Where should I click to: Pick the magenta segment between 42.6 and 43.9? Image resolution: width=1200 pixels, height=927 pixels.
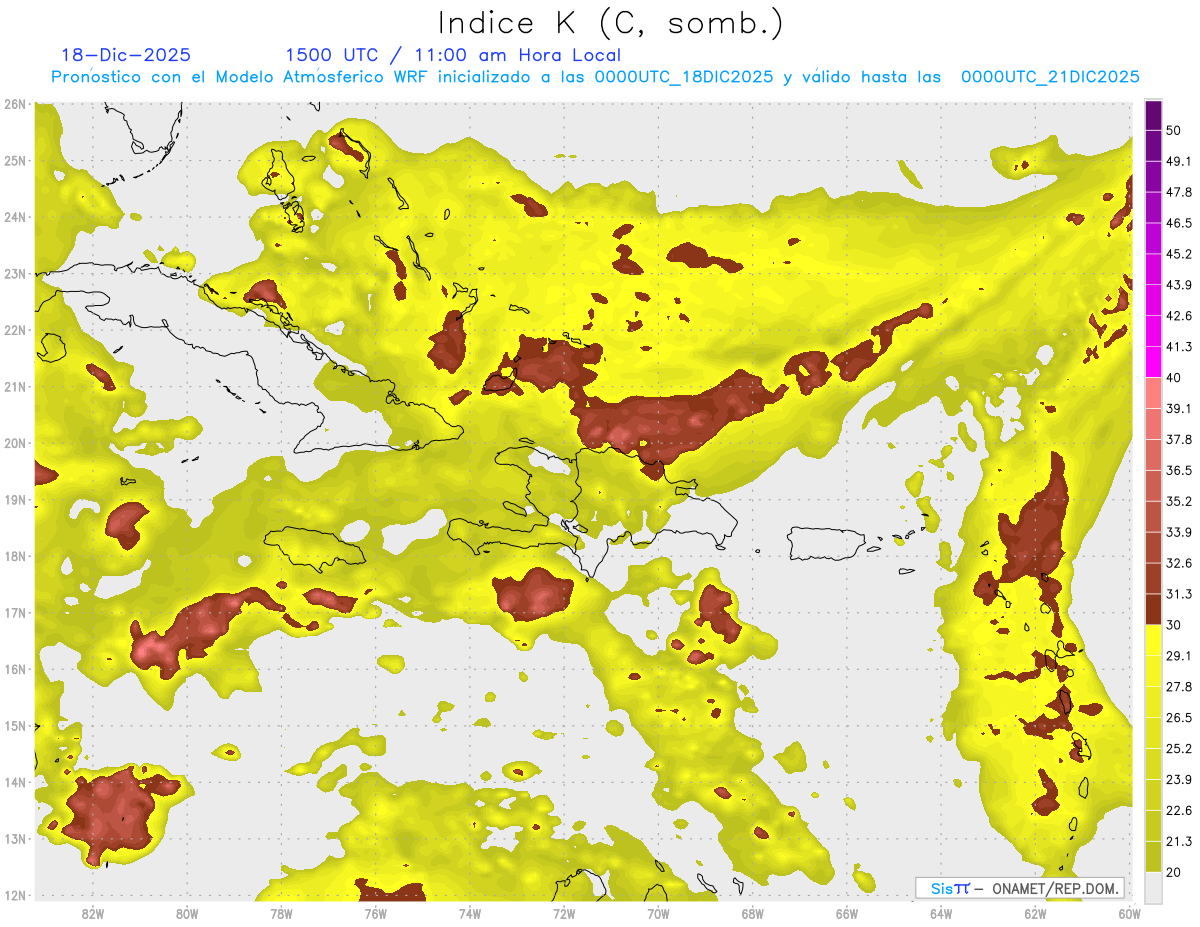point(1153,301)
